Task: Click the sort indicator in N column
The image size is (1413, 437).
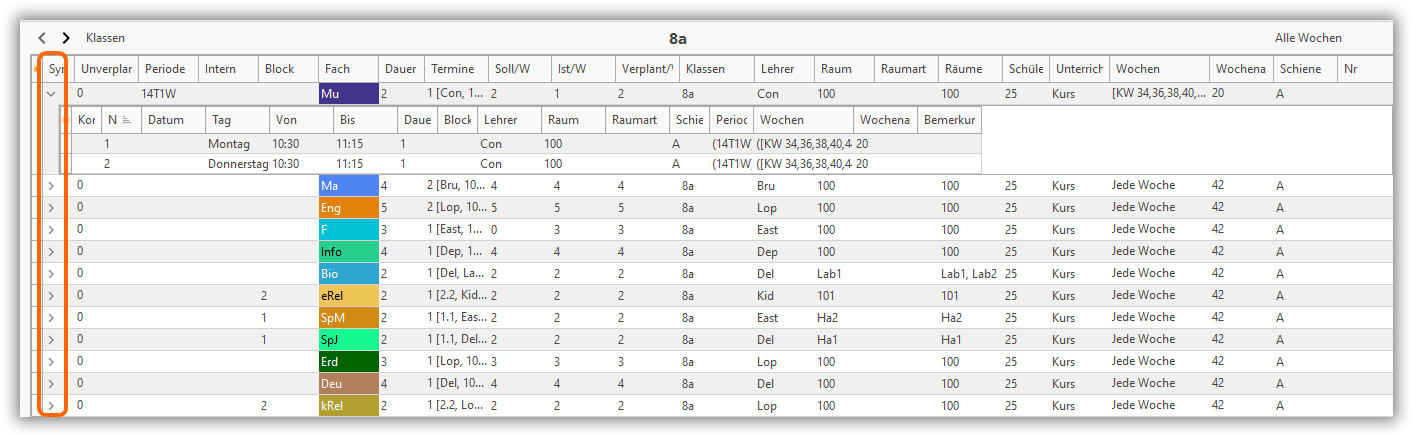Action: [126, 120]
